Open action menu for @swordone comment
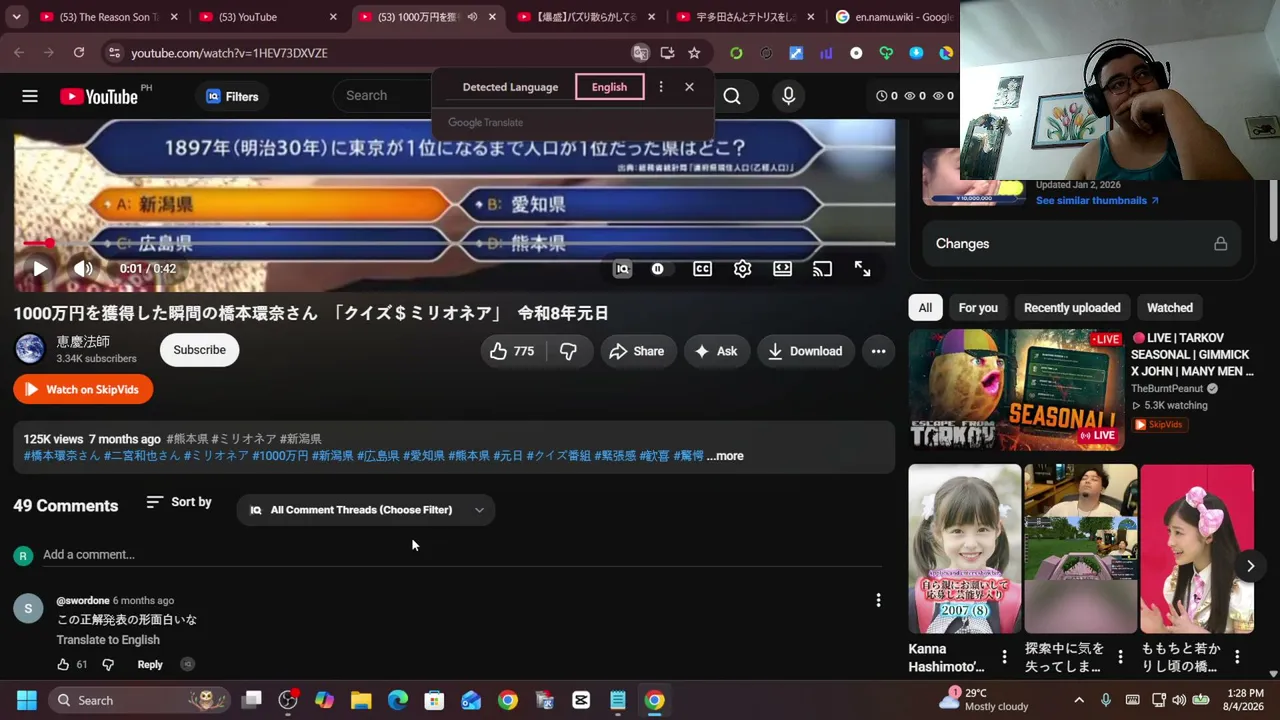 tap(878, 600)
